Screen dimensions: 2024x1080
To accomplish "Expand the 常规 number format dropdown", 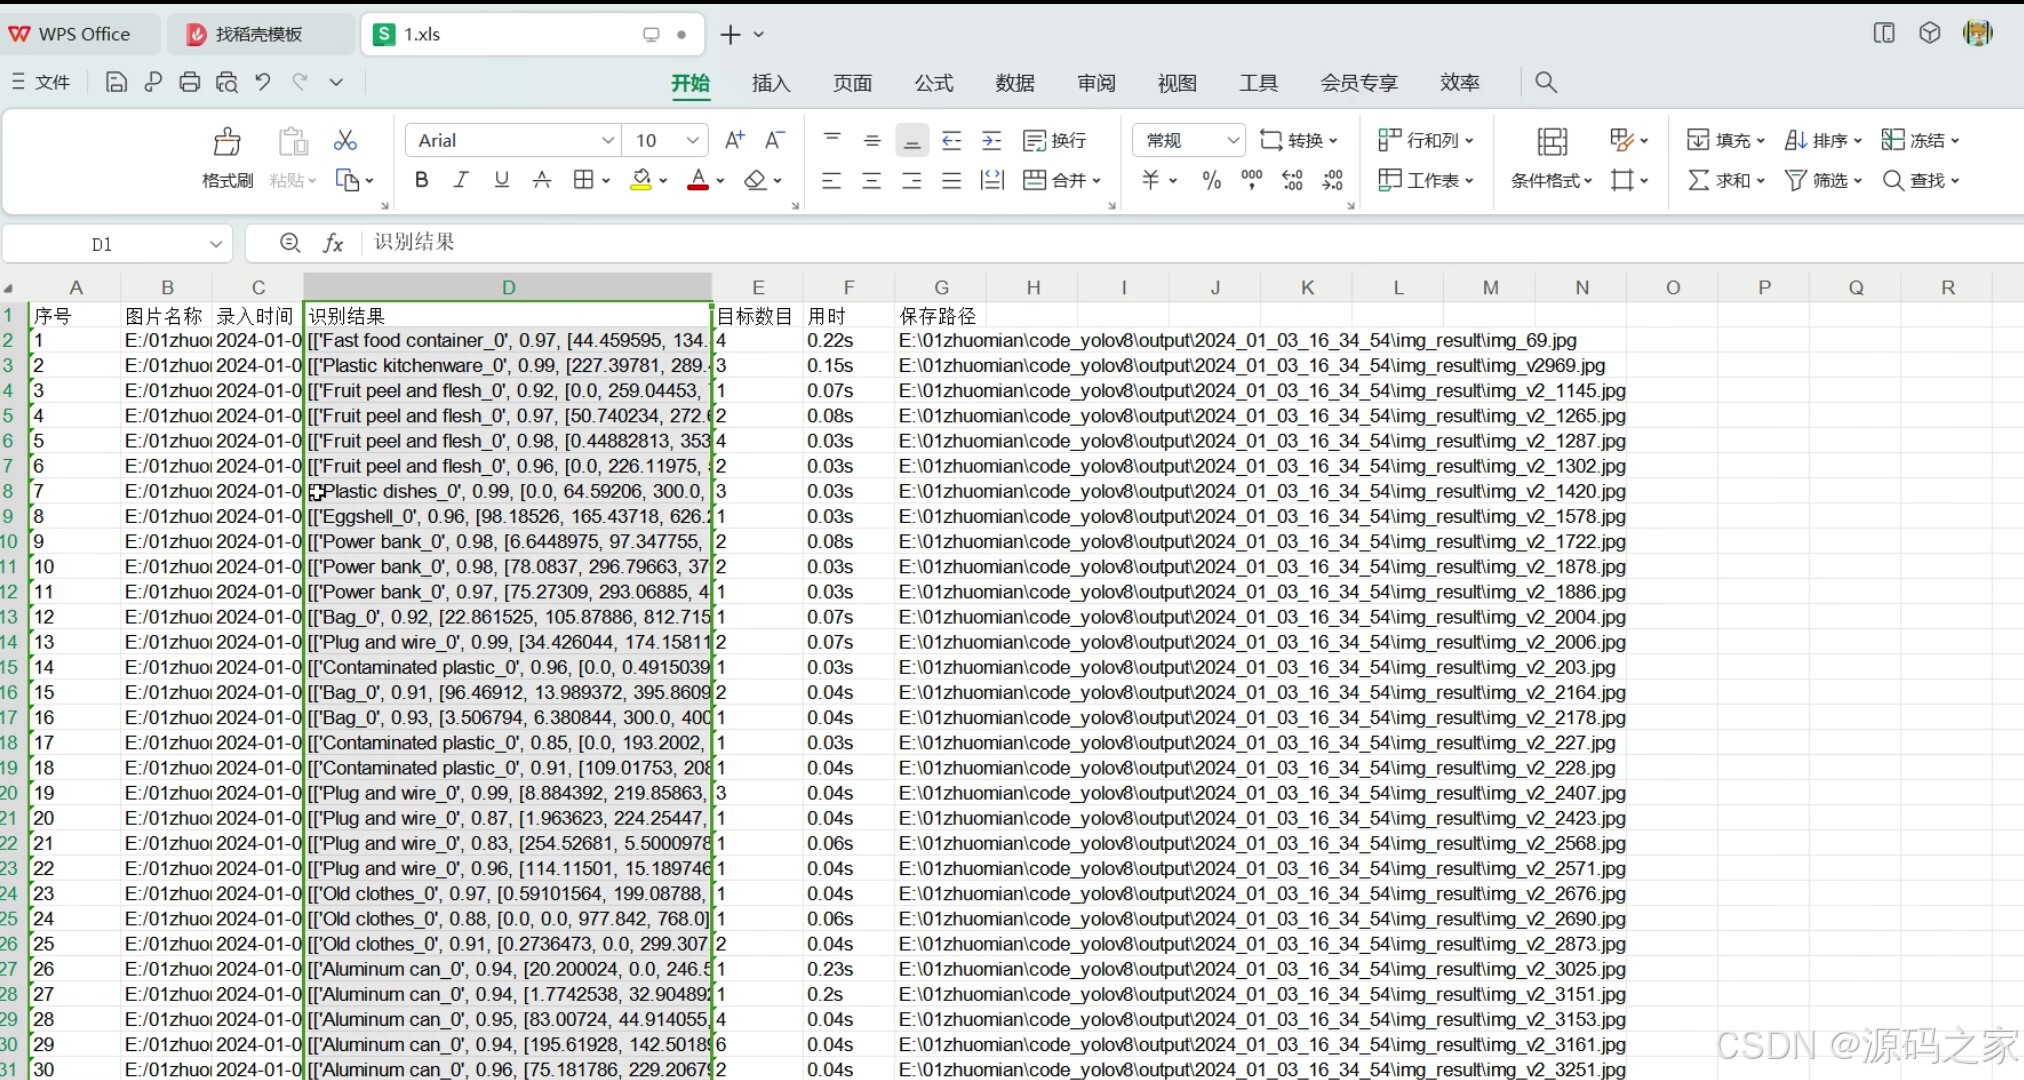I will click(x=1233, y=140).
